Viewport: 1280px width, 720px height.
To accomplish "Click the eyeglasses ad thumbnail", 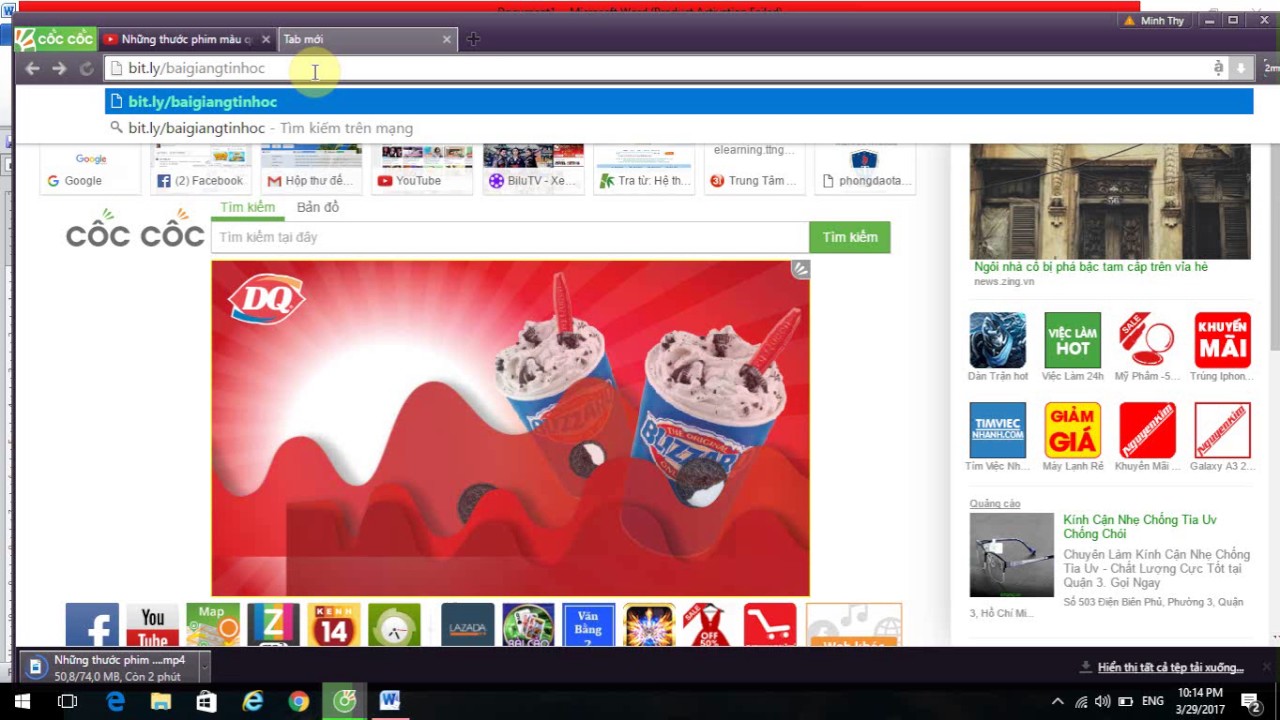I will tap(1011, 555).
